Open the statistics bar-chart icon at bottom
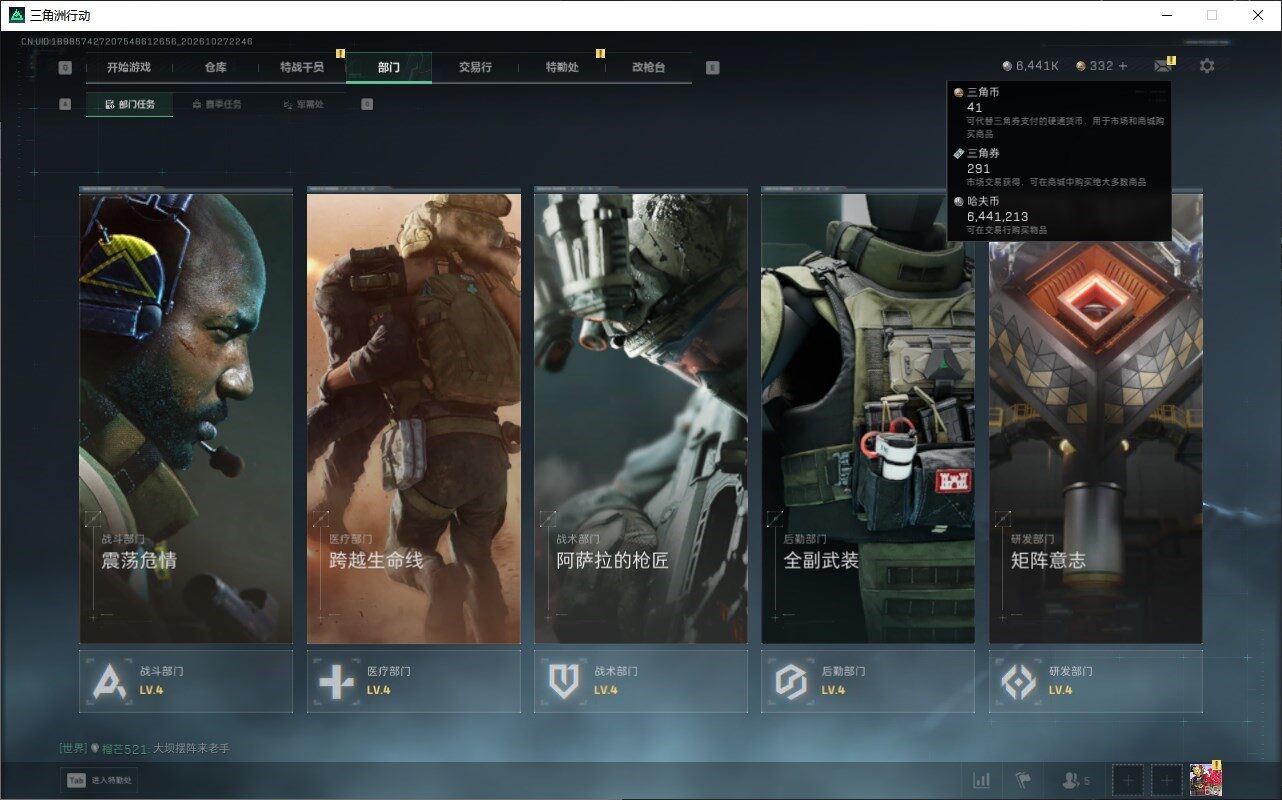The height and width of the screenshot is (800, 1282). point(982,780)
